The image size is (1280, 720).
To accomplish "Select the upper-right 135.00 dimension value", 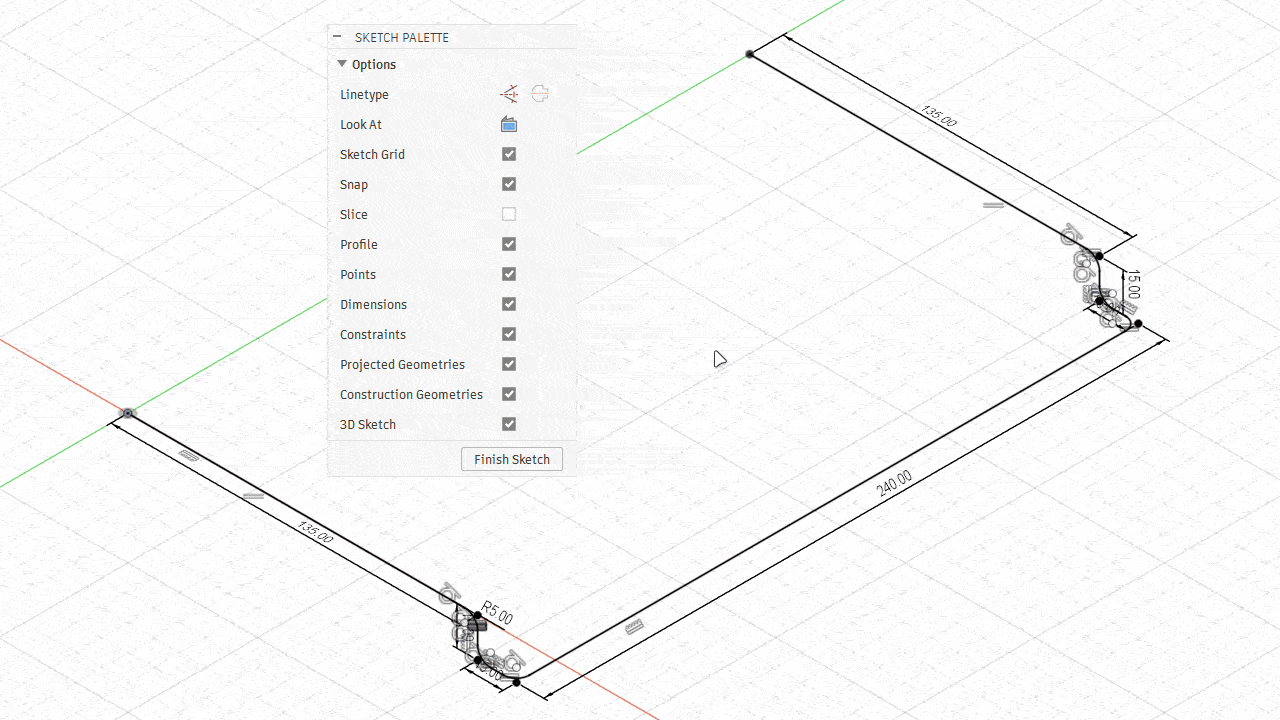I will pos(938,115).
